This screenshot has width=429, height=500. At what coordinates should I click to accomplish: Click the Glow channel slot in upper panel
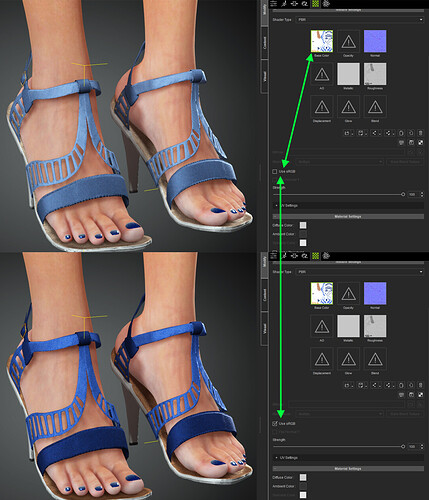348,107
